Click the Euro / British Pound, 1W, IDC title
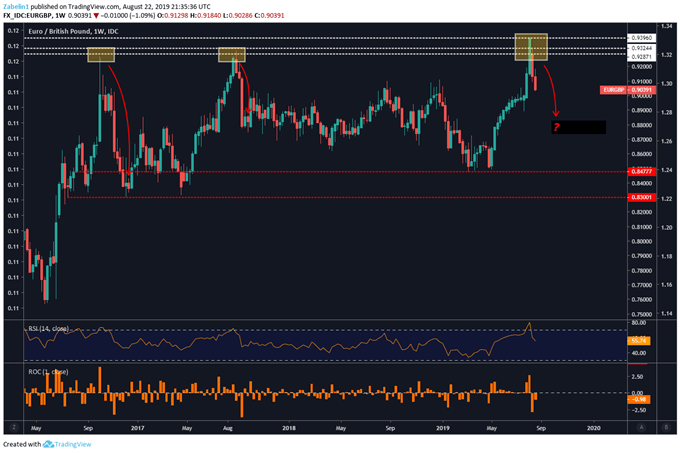This screenshot has width=680, height=453. (73, 31)
